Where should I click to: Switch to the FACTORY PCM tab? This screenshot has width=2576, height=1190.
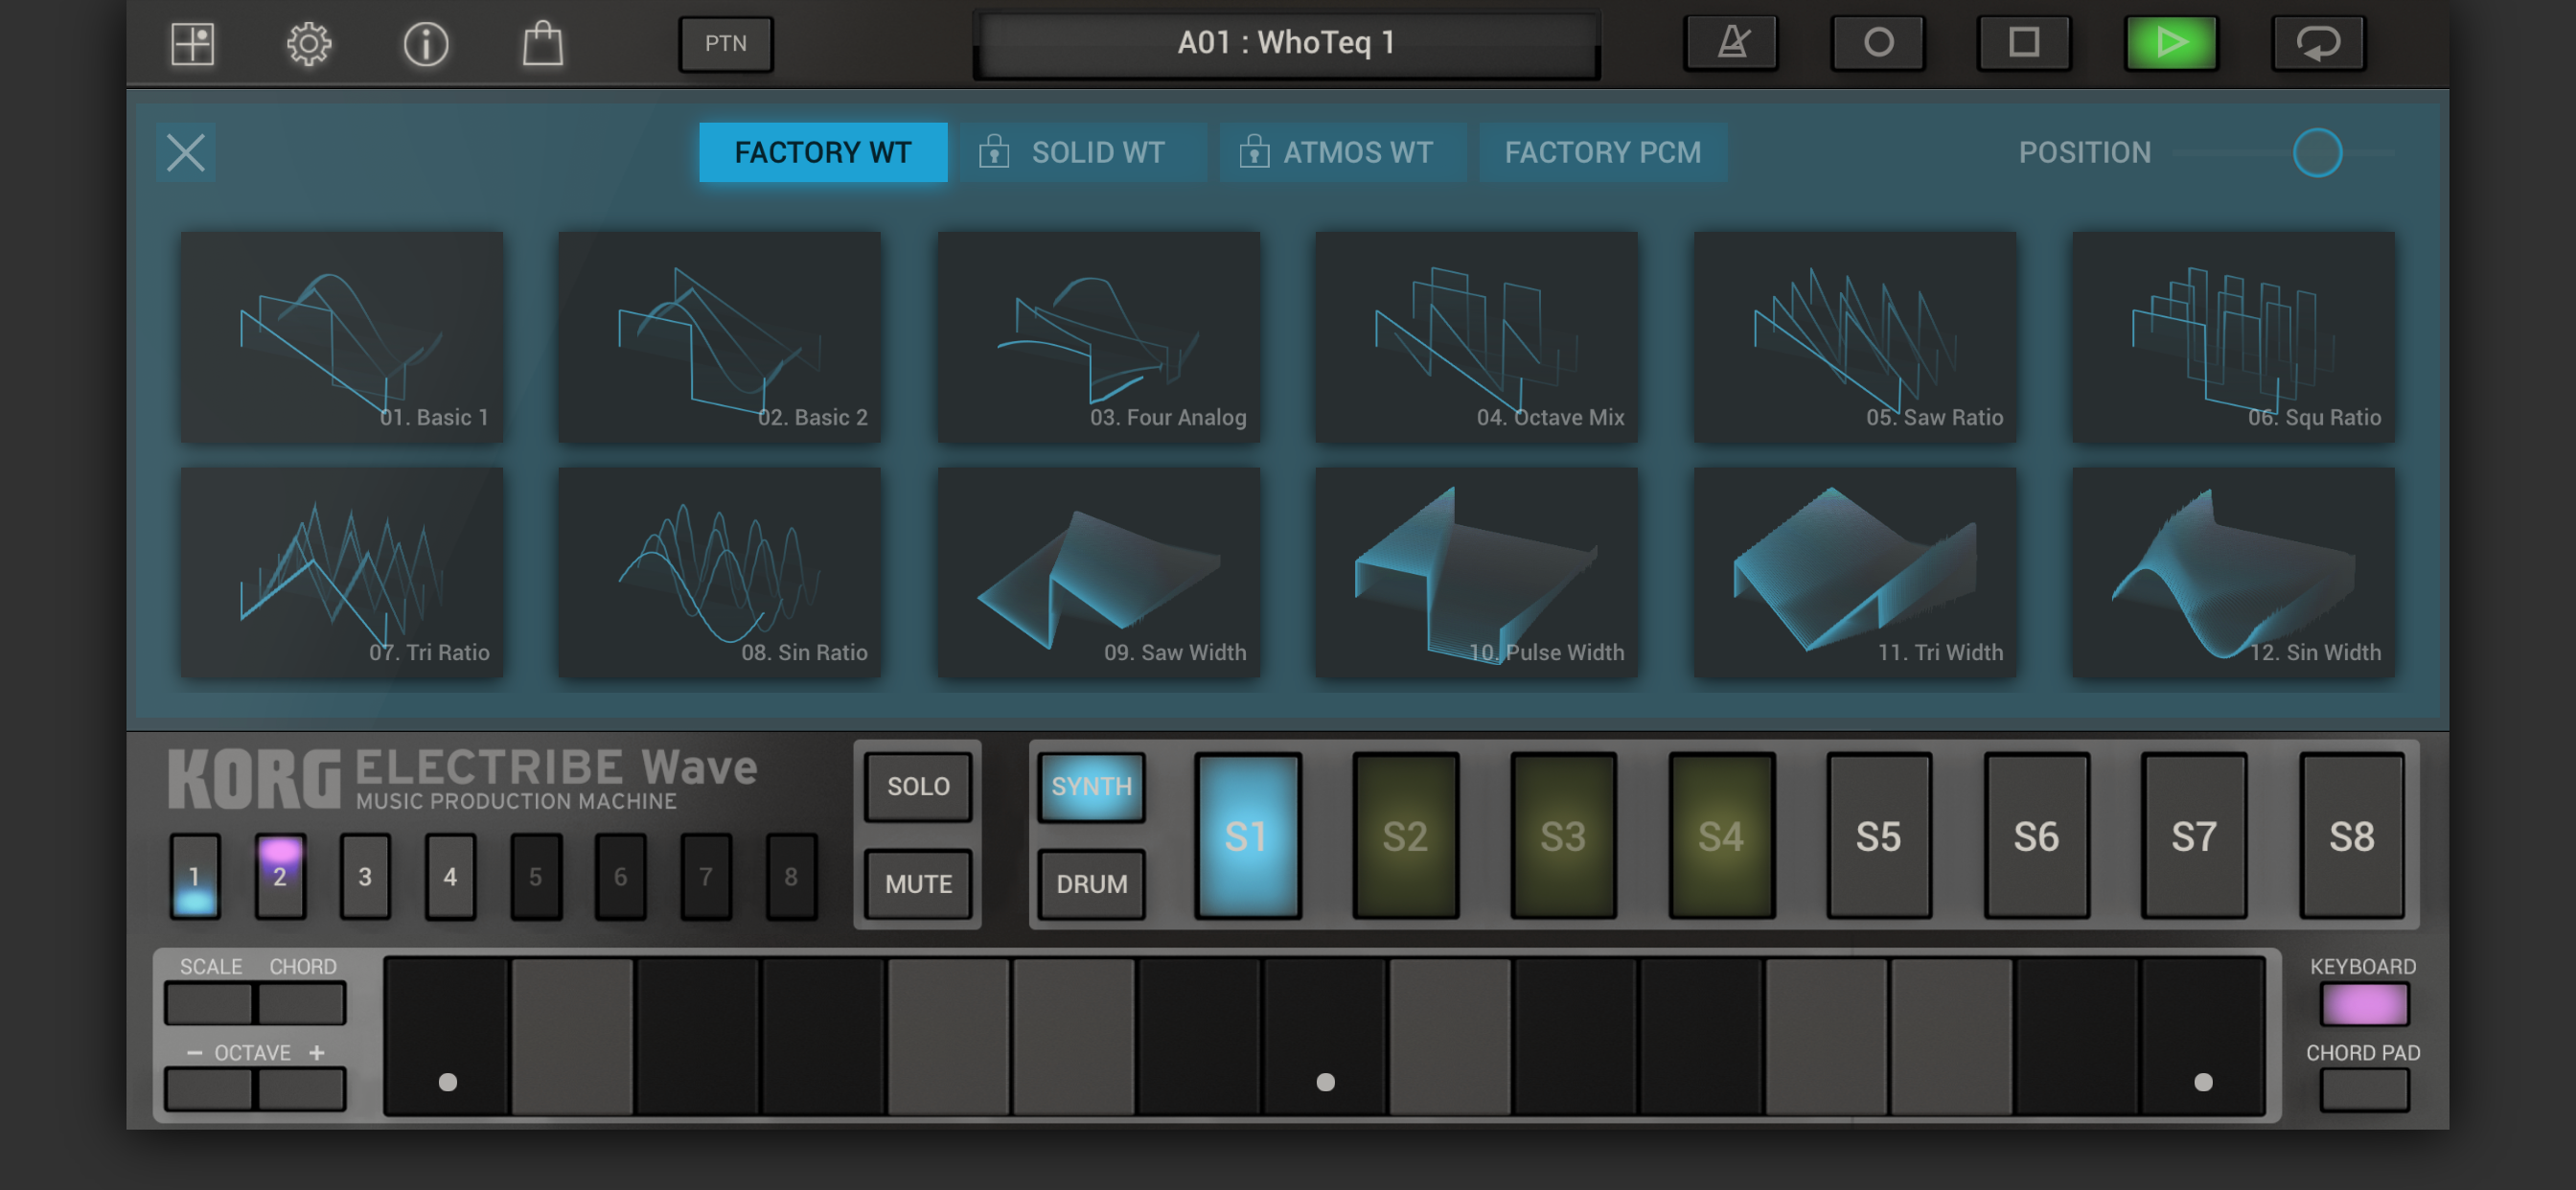(x=1602, y=153)
